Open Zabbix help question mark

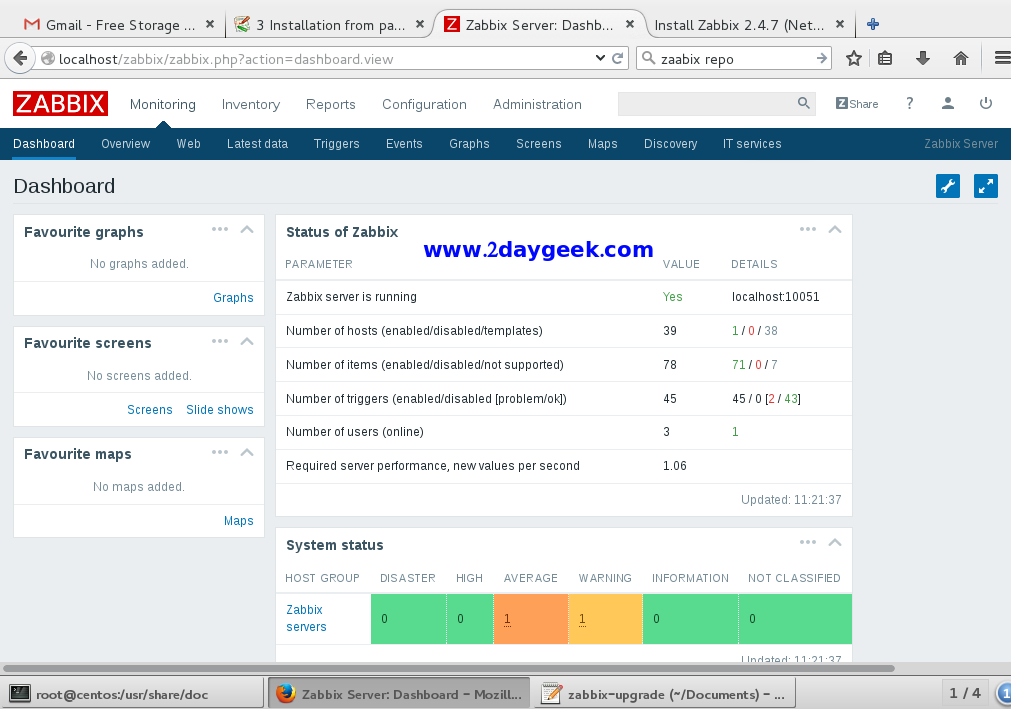point(910,103)
